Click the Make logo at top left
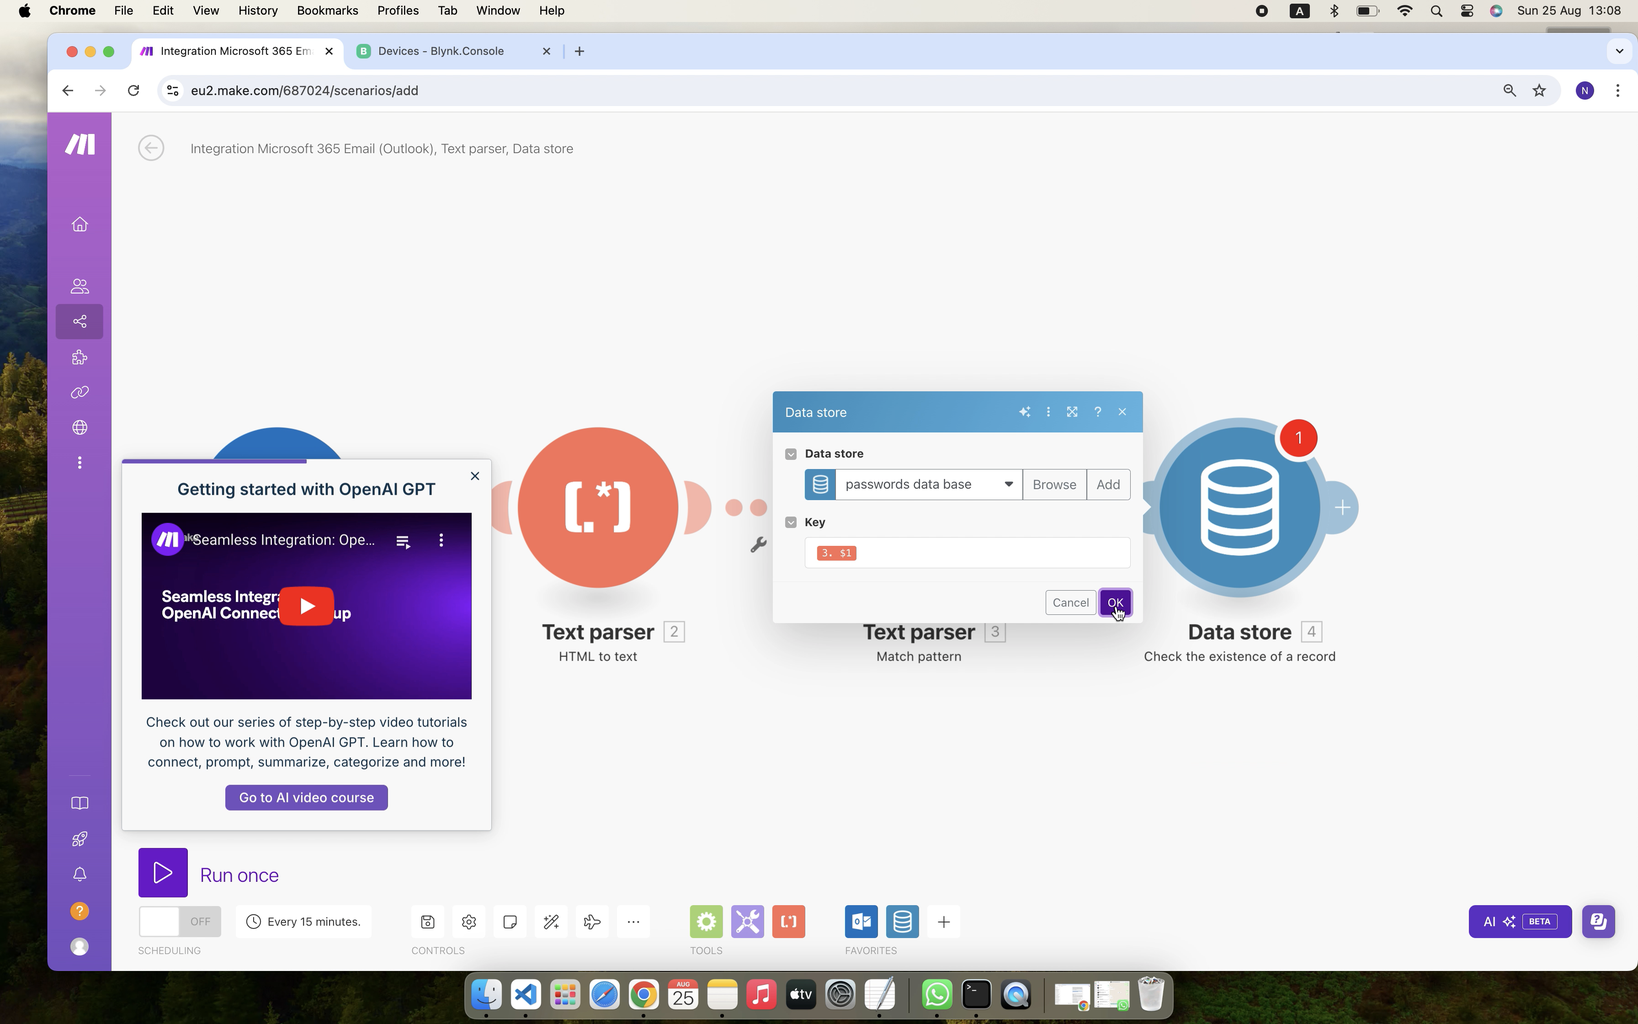The height and width of the screenshot is (1024, 1638). tap(80, 144)
